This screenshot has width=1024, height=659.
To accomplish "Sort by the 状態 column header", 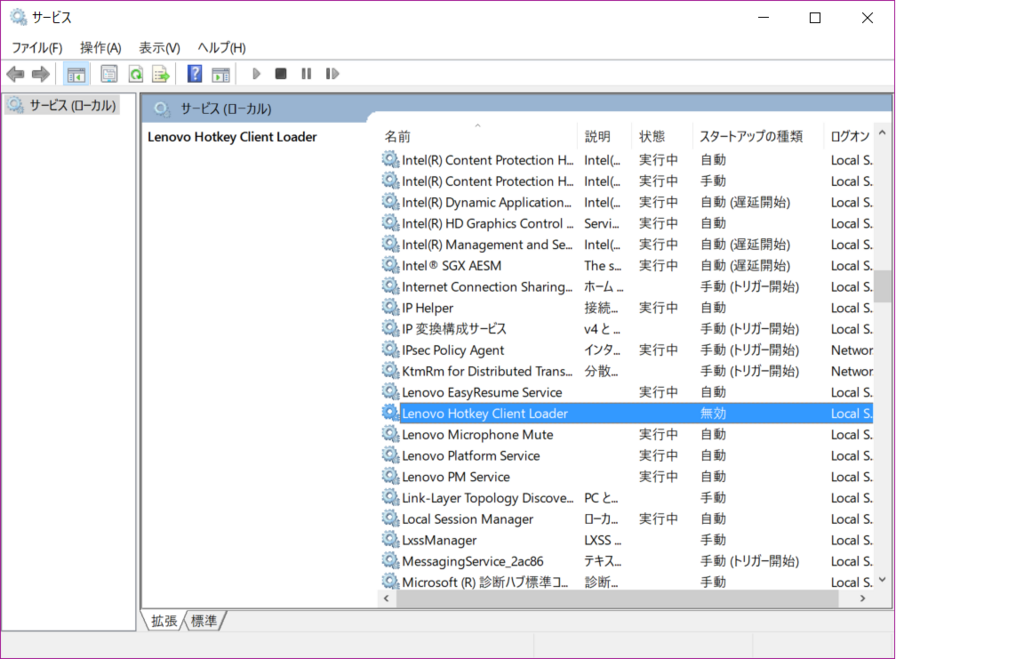I will (x=662, y=136).
